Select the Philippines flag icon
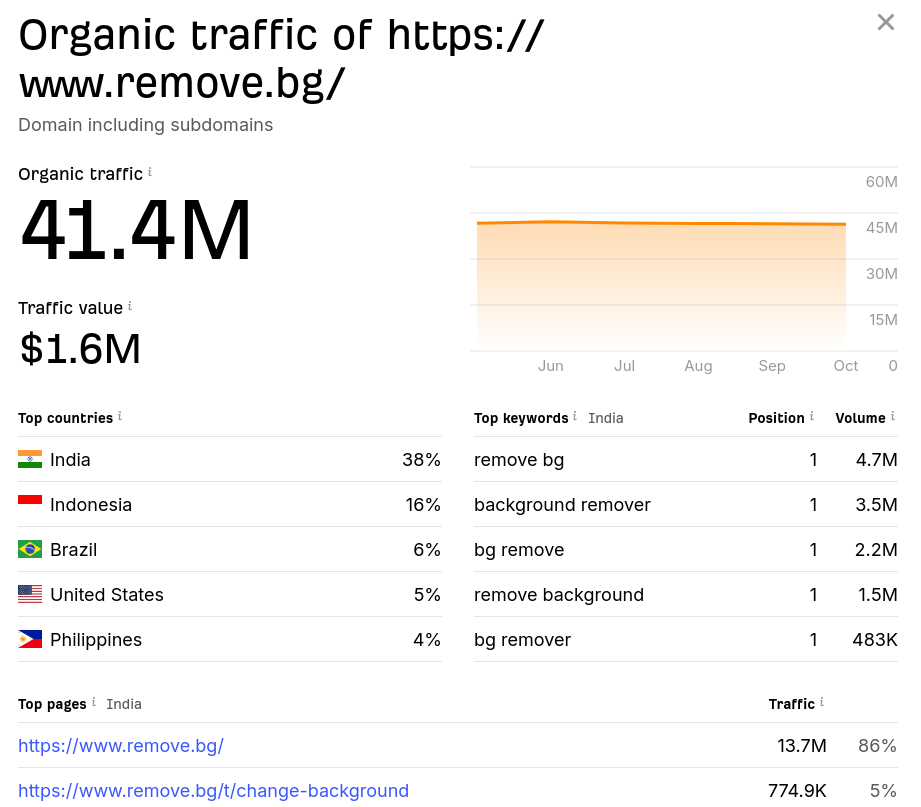The image size is (921, 807). (30, 639)
